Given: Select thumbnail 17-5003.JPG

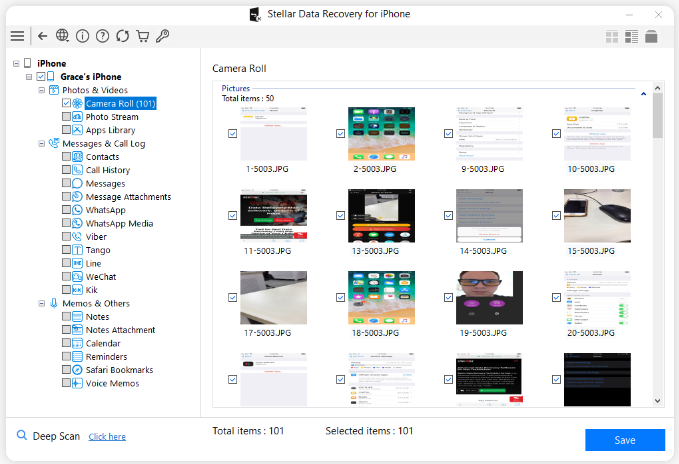Looking at the screenshot, I should coord(274,297).
